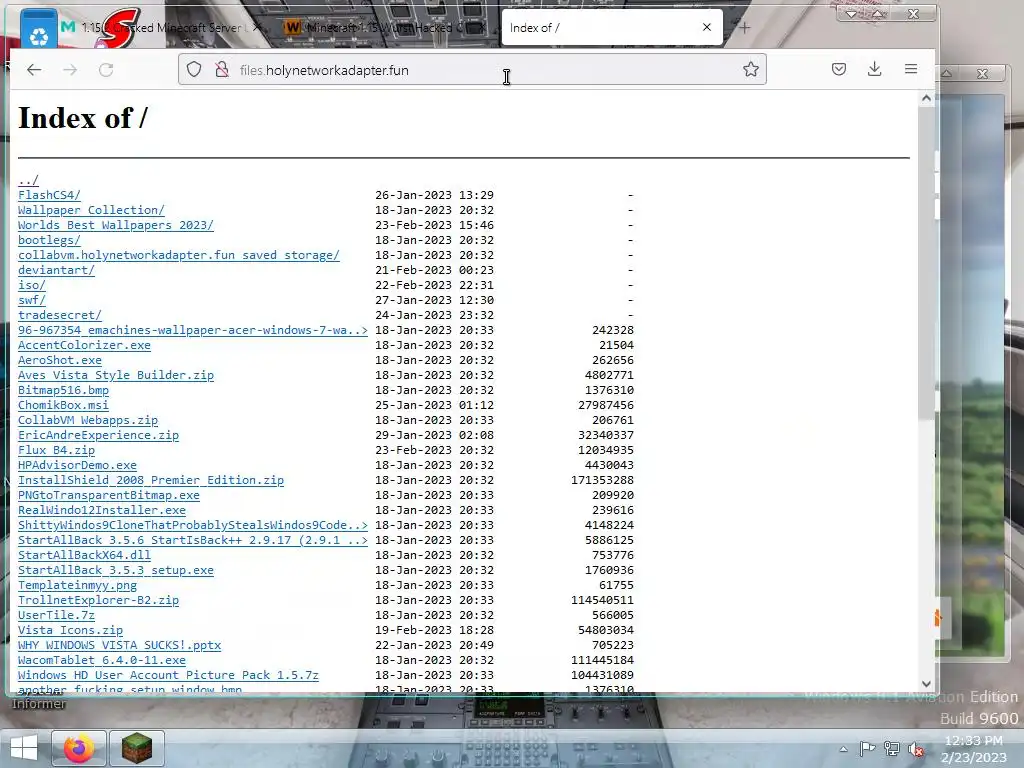The width and height of the screenshot is (1024, 768).
Task: Select the 'Index of /' tab
Action: 612,27
